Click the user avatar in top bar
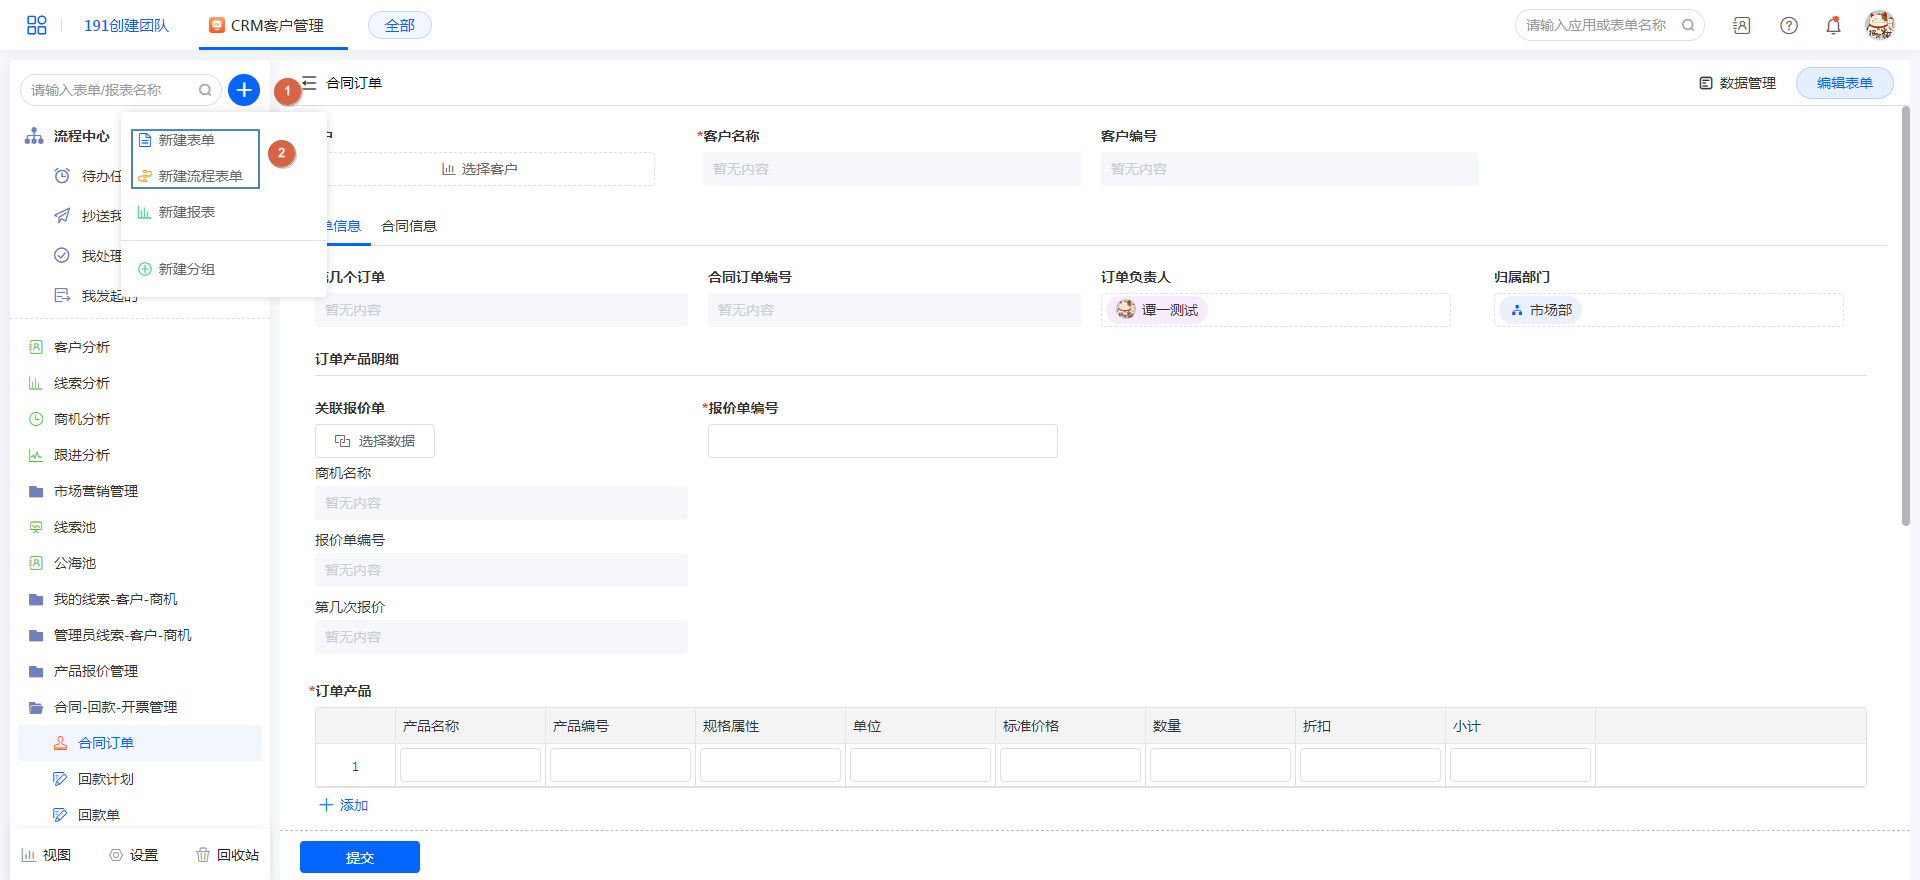 (x=1879, y=25)
